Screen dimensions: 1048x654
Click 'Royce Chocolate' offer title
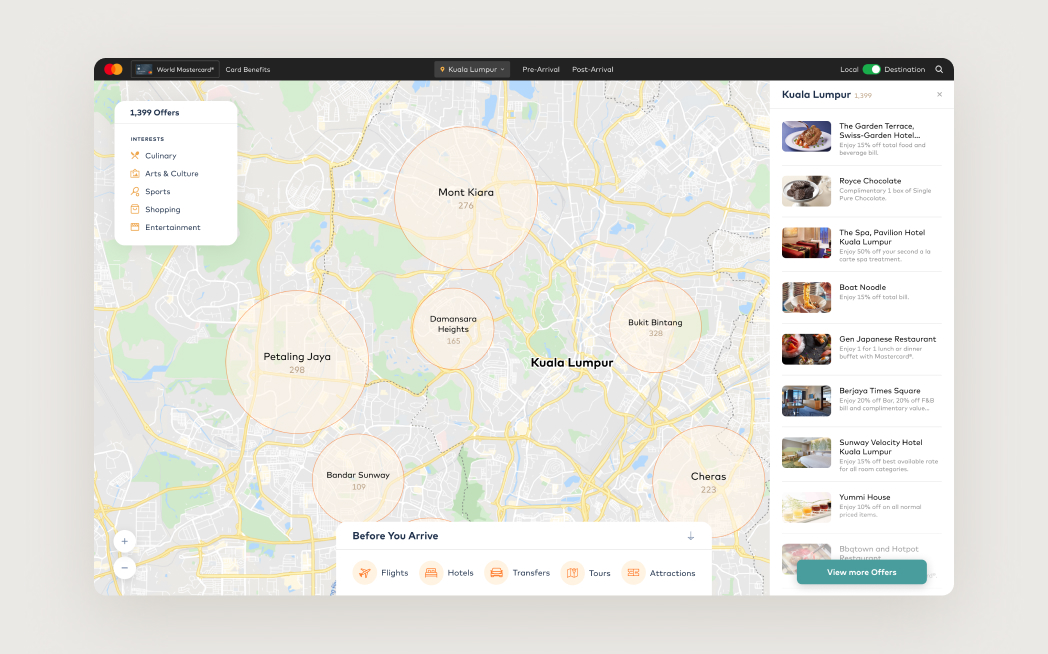point(870,181)
